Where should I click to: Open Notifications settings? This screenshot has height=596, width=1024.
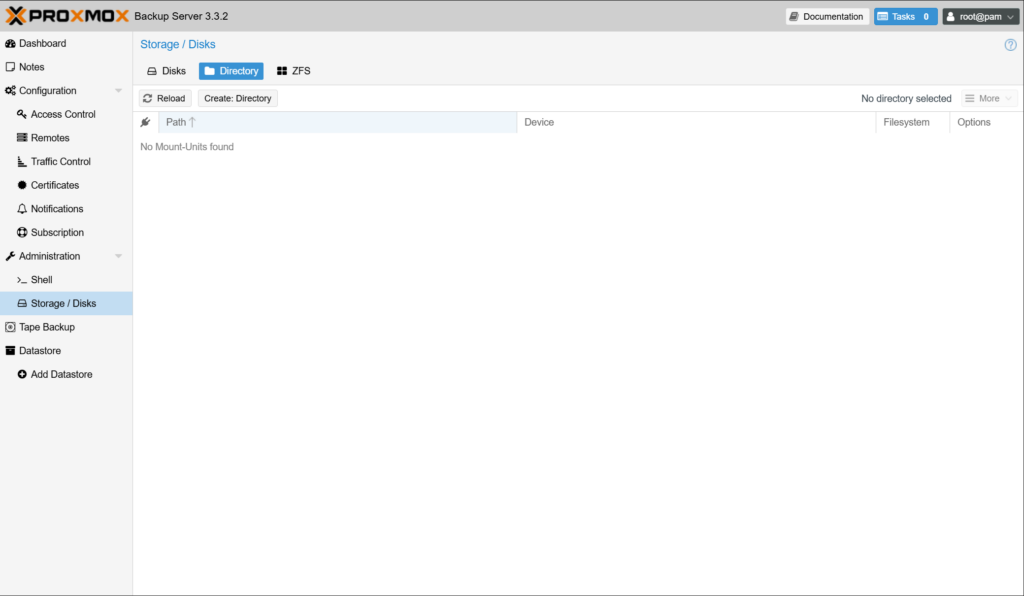click(56, 209)
